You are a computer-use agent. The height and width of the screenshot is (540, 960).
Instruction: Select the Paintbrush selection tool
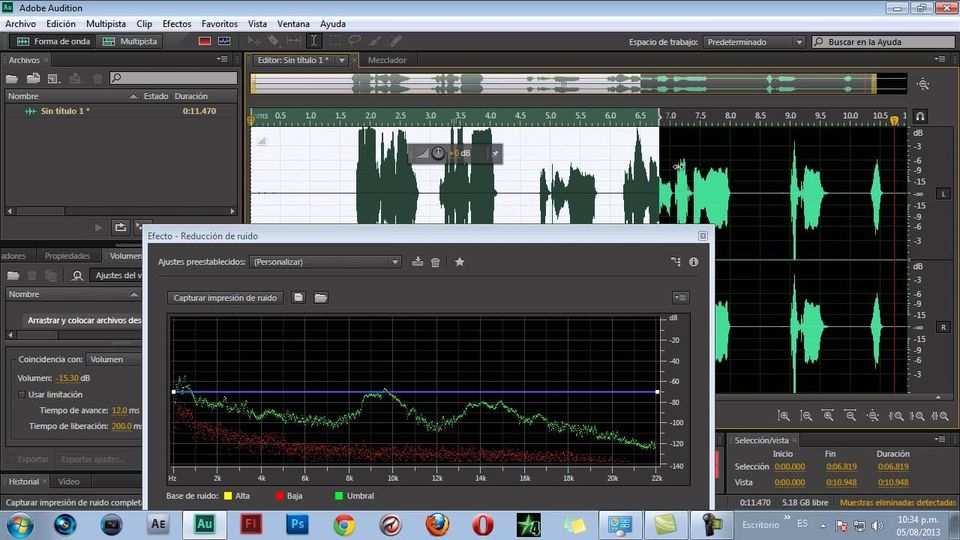[375, 41]
